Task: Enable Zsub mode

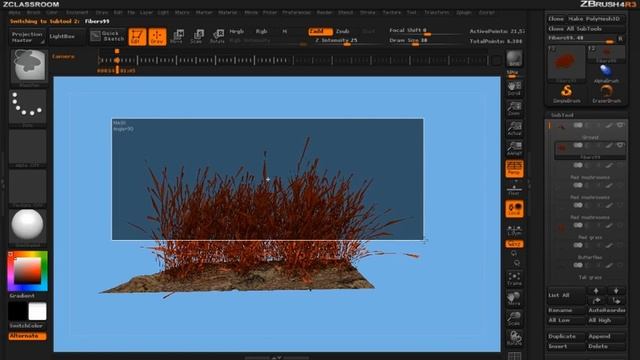Action: click(x=342, y=31)
